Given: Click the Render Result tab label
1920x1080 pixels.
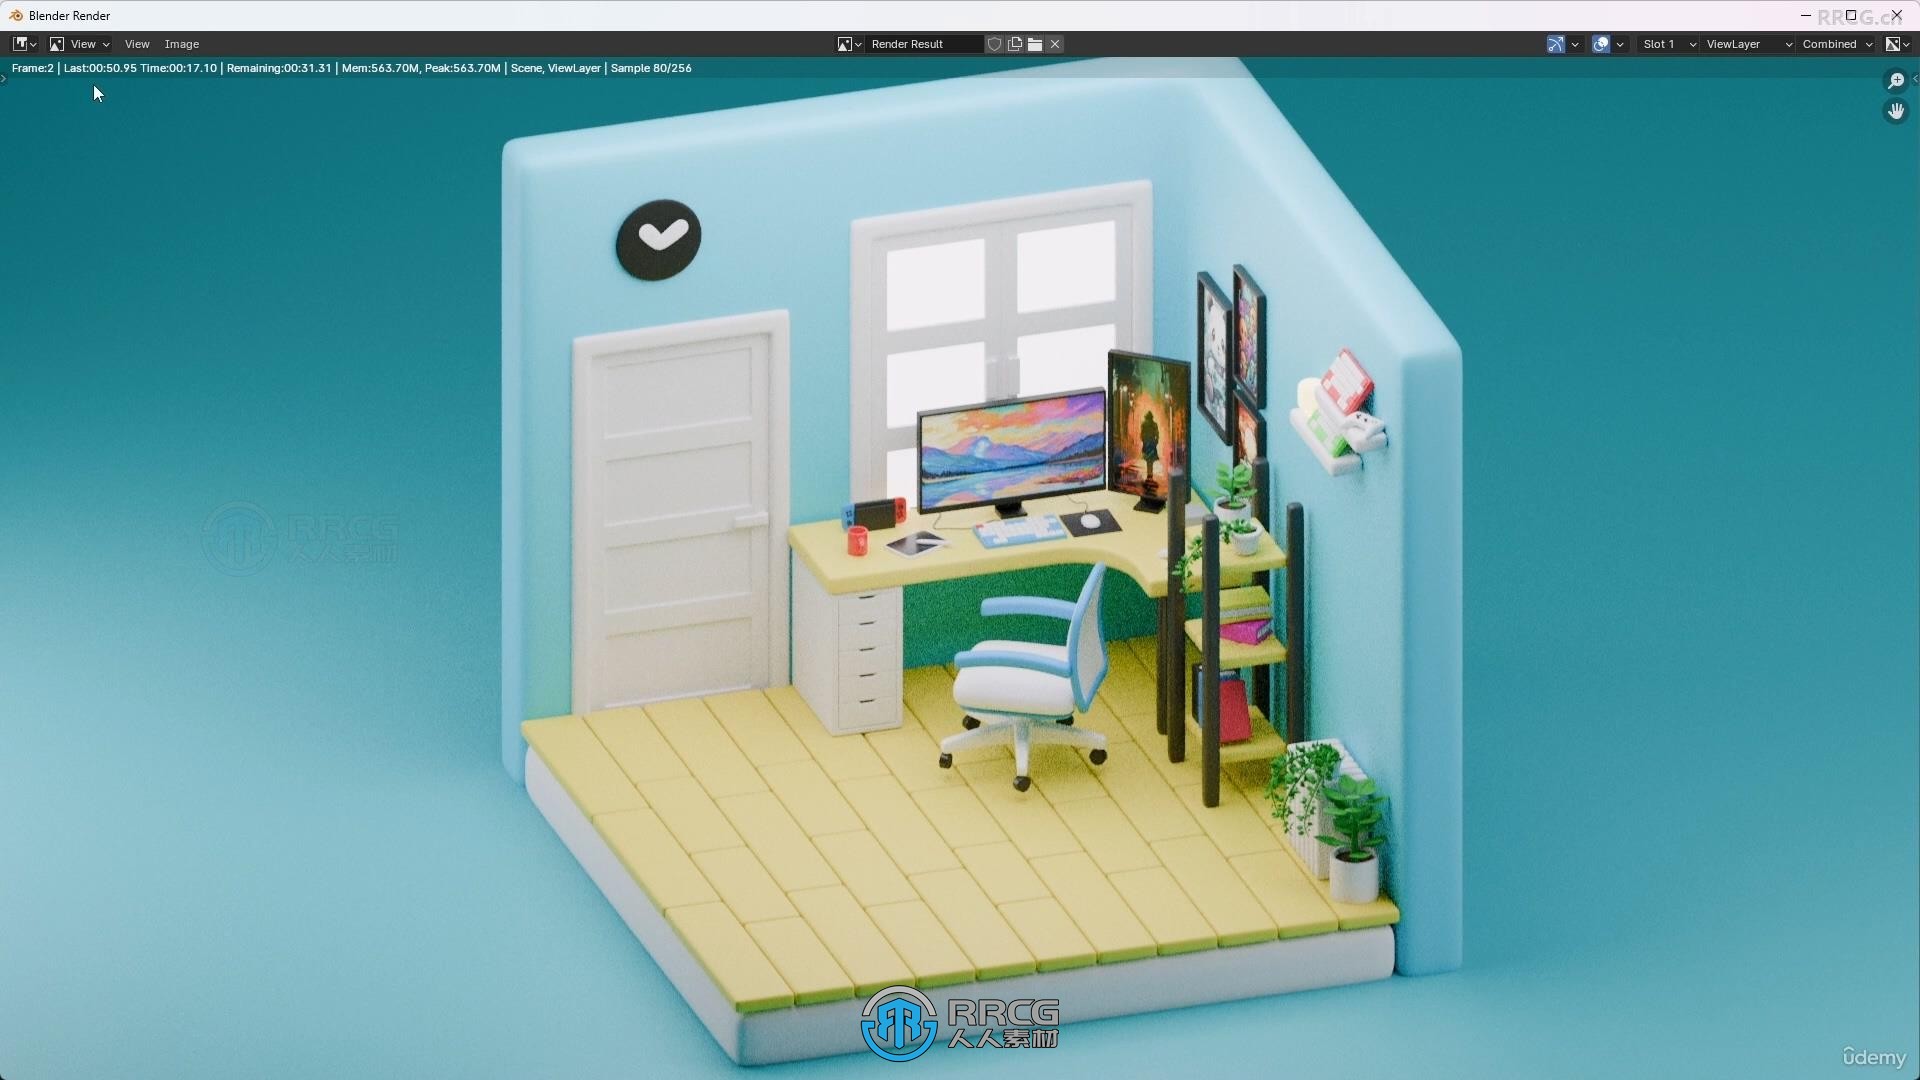Looking at the screenshot, I should tap(907, 44).
